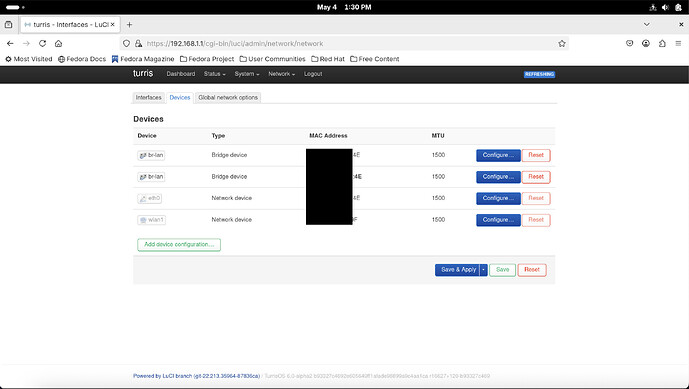This screenshot has width=689, height=389.
Task: Switch to the Interfaces tab
Action: click(149, 98)
